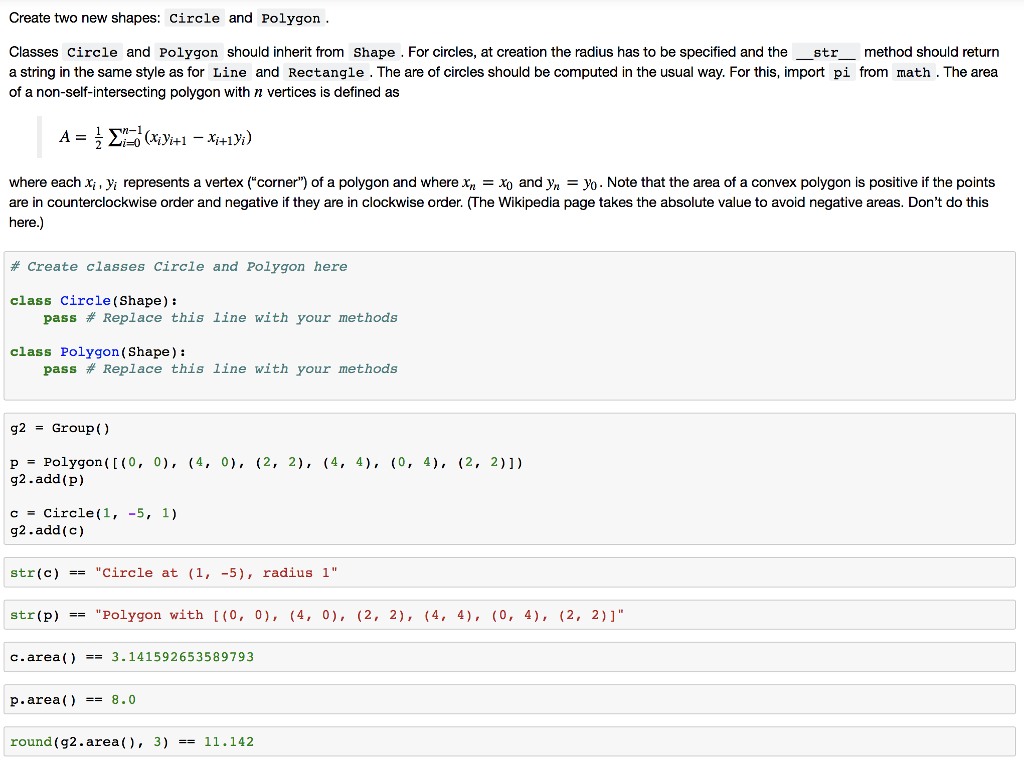Click the area formula for polygon A

(155, 135)
